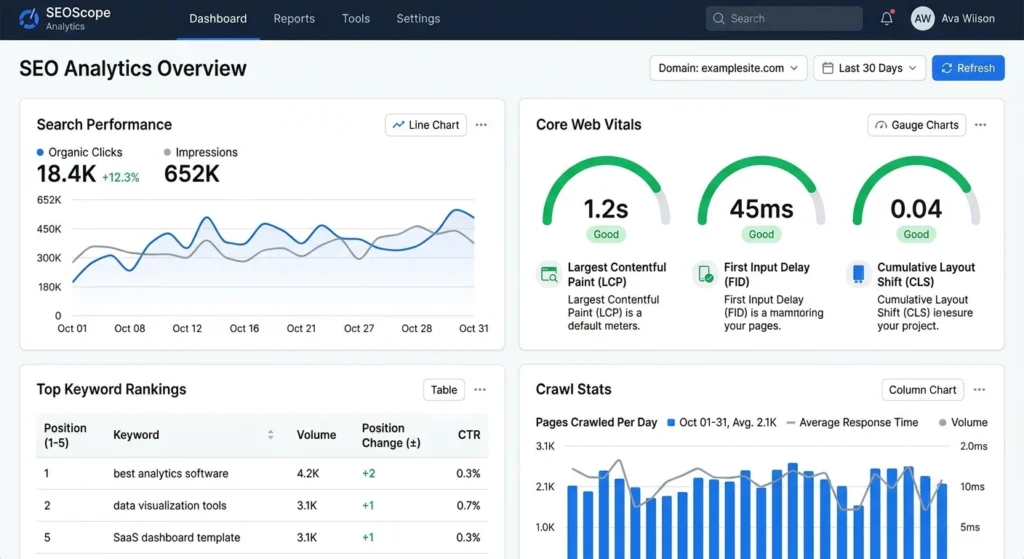1024x559 pixels.
Task: Switch to the Dashboard tab
Action: (218, 19)
